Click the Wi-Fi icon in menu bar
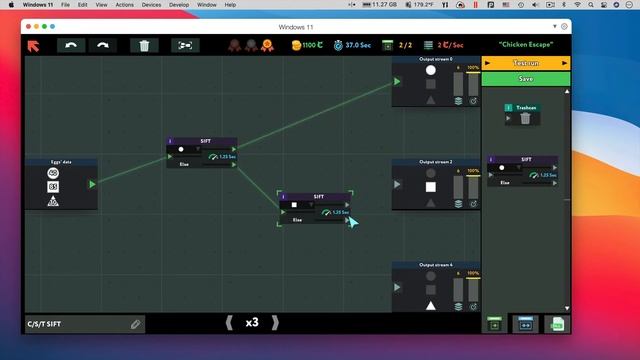This screenshot has height=360, width=640. (x=577, y=5)
